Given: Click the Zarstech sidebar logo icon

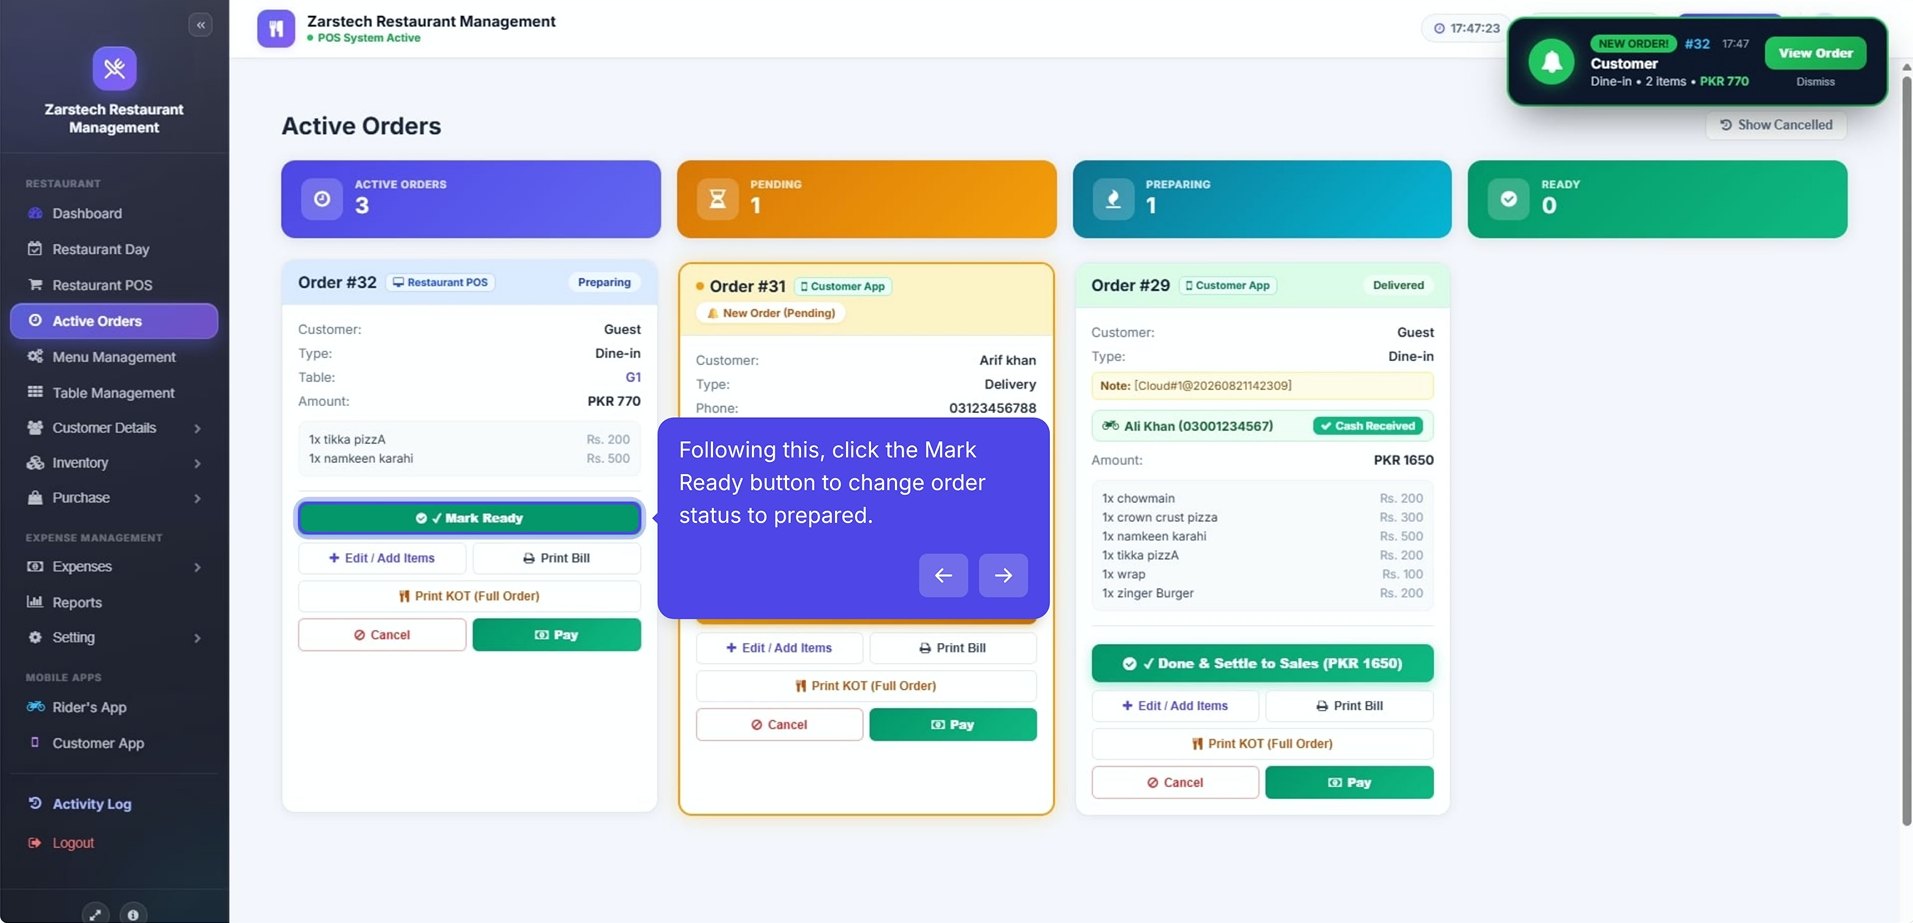Looking at the screenshot, I should [x=114, y=68].
